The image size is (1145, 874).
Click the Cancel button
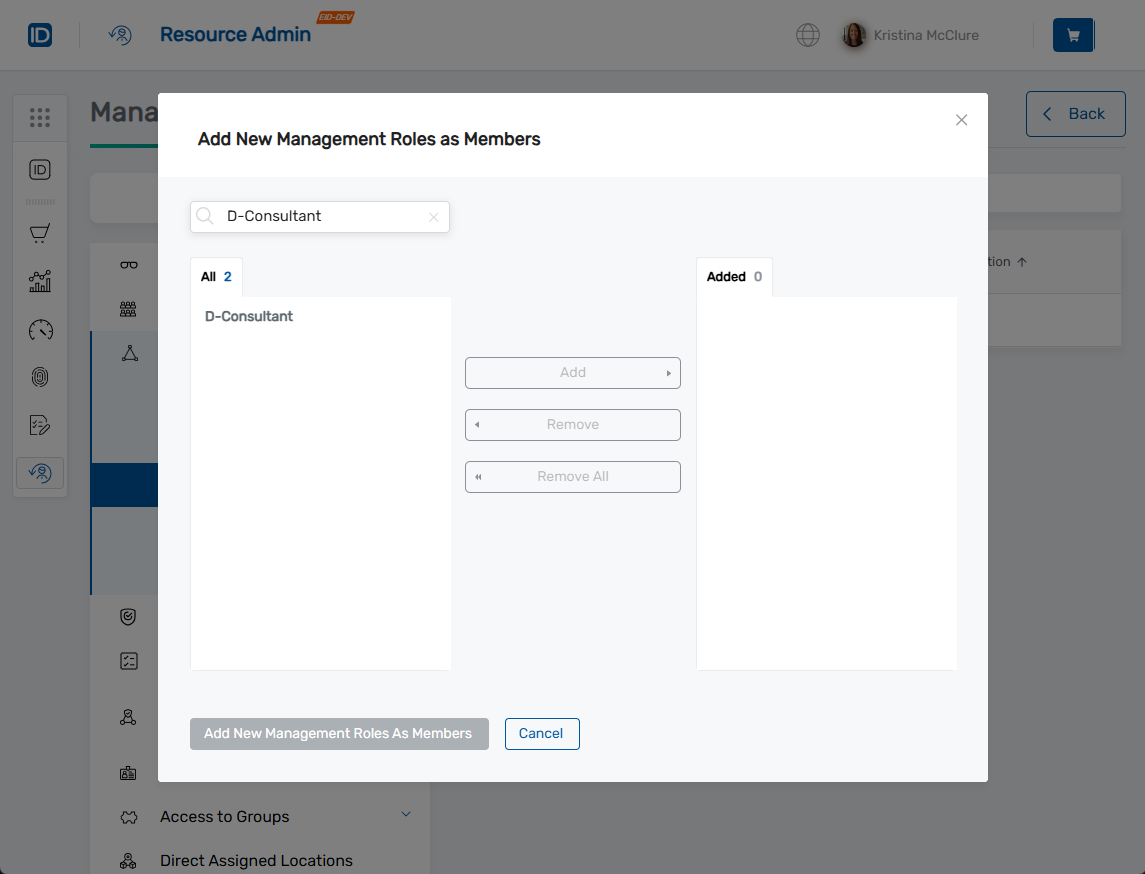coord(542,733)
